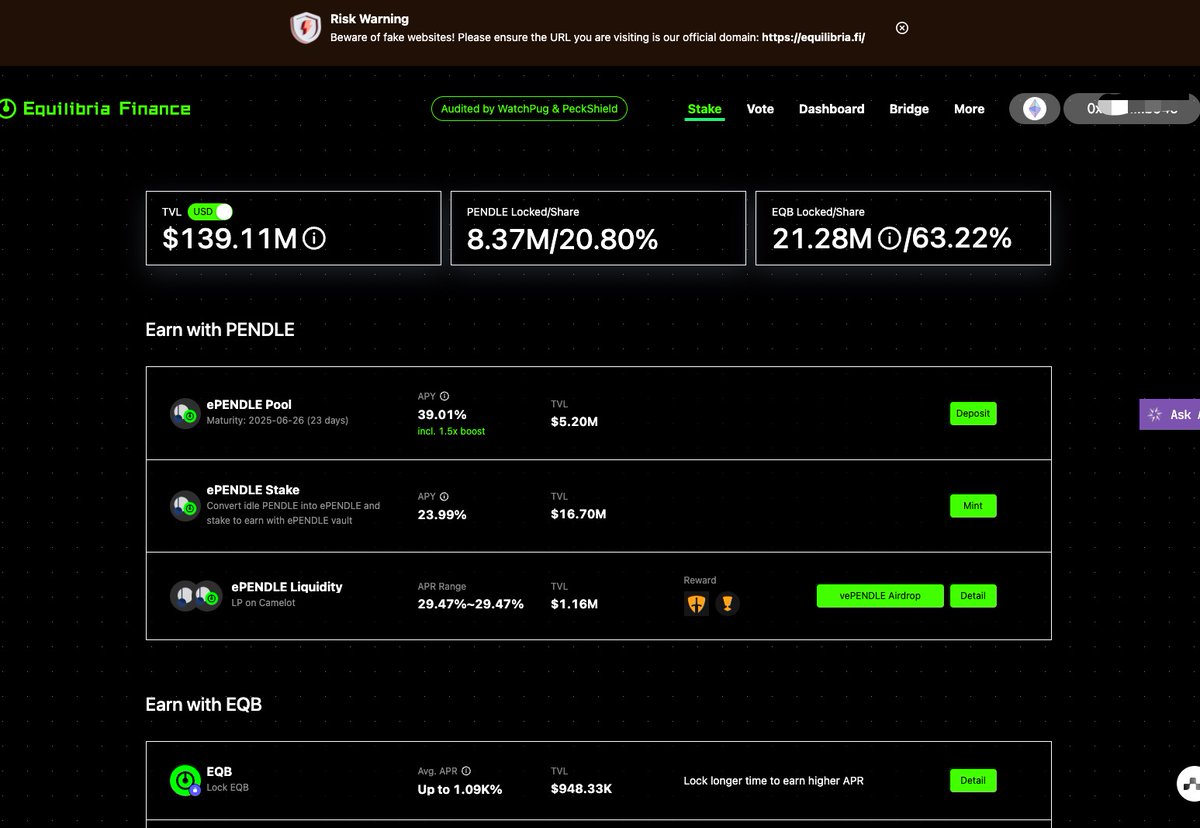Click the ePENDLE Stake APY info icon

pyautogui.click(x=444, y=496)
